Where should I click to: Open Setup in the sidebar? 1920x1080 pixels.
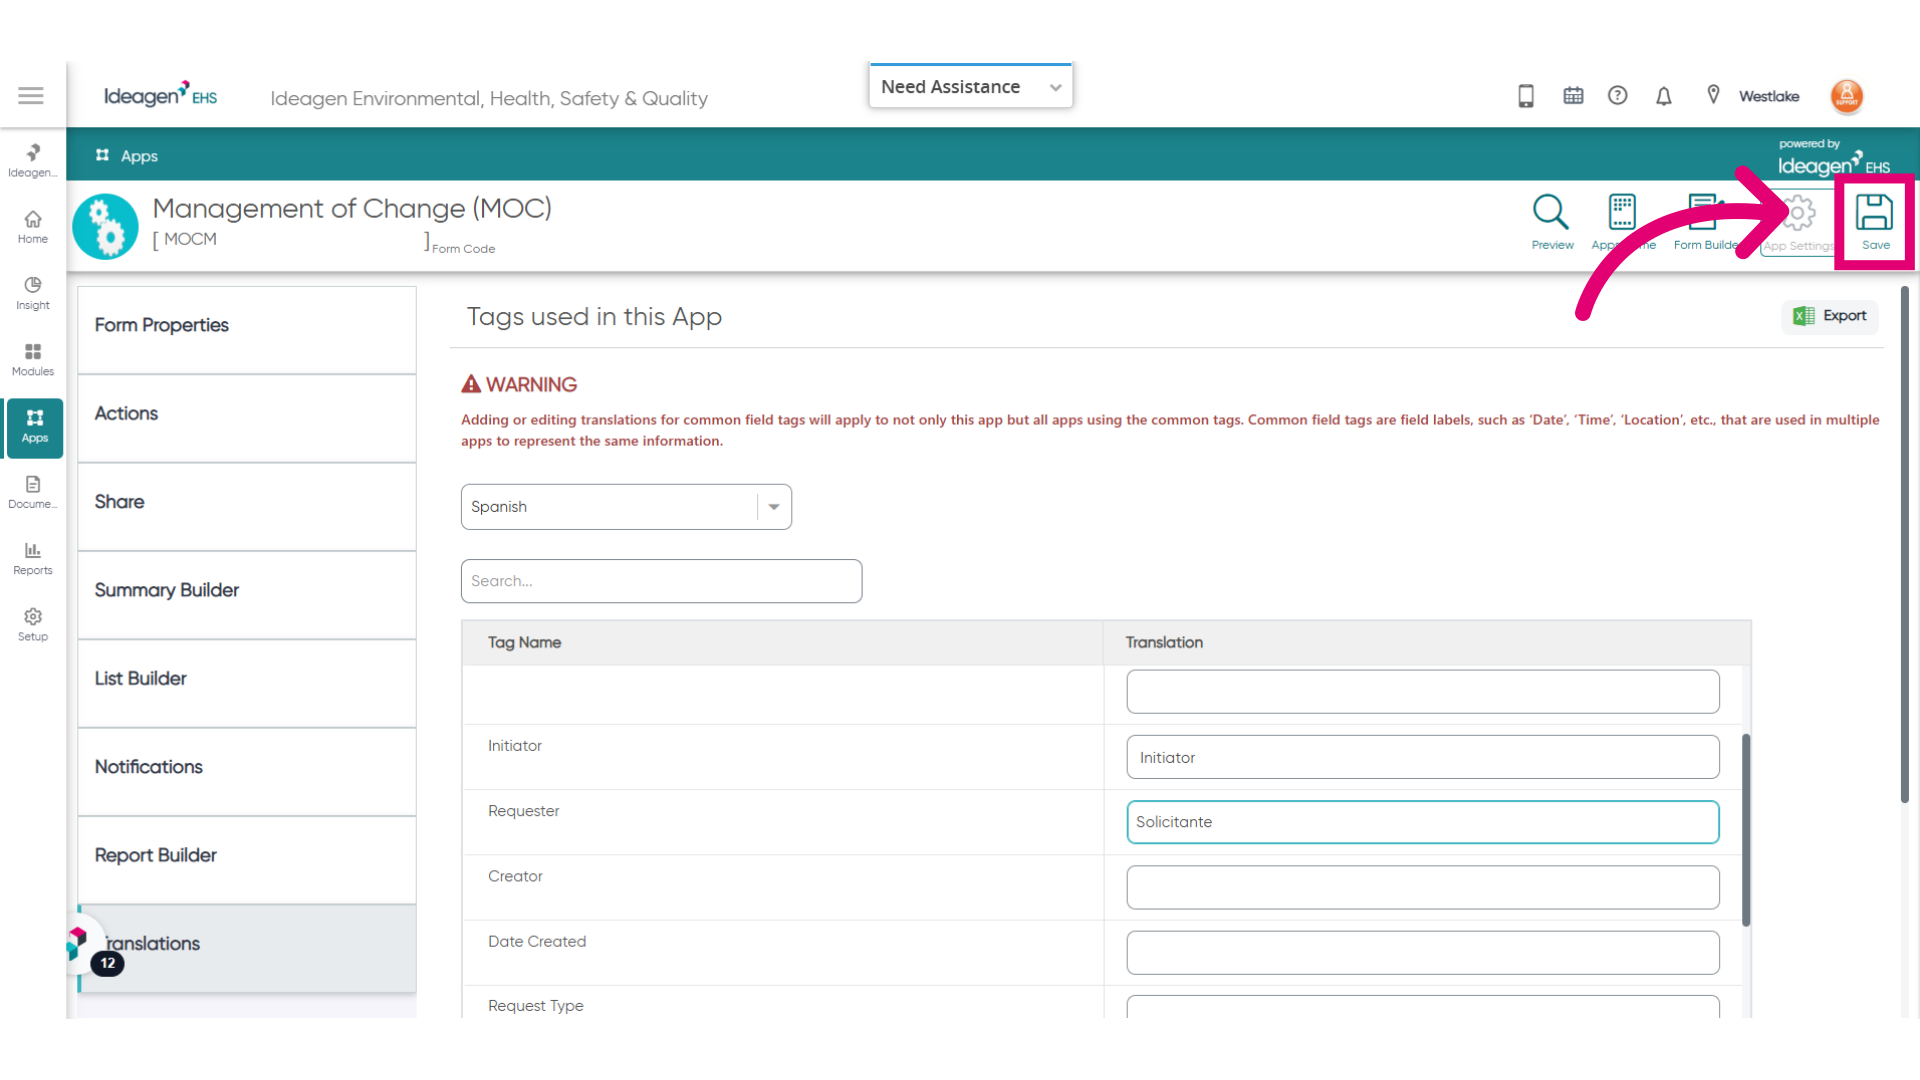click(x=33, y=625)
